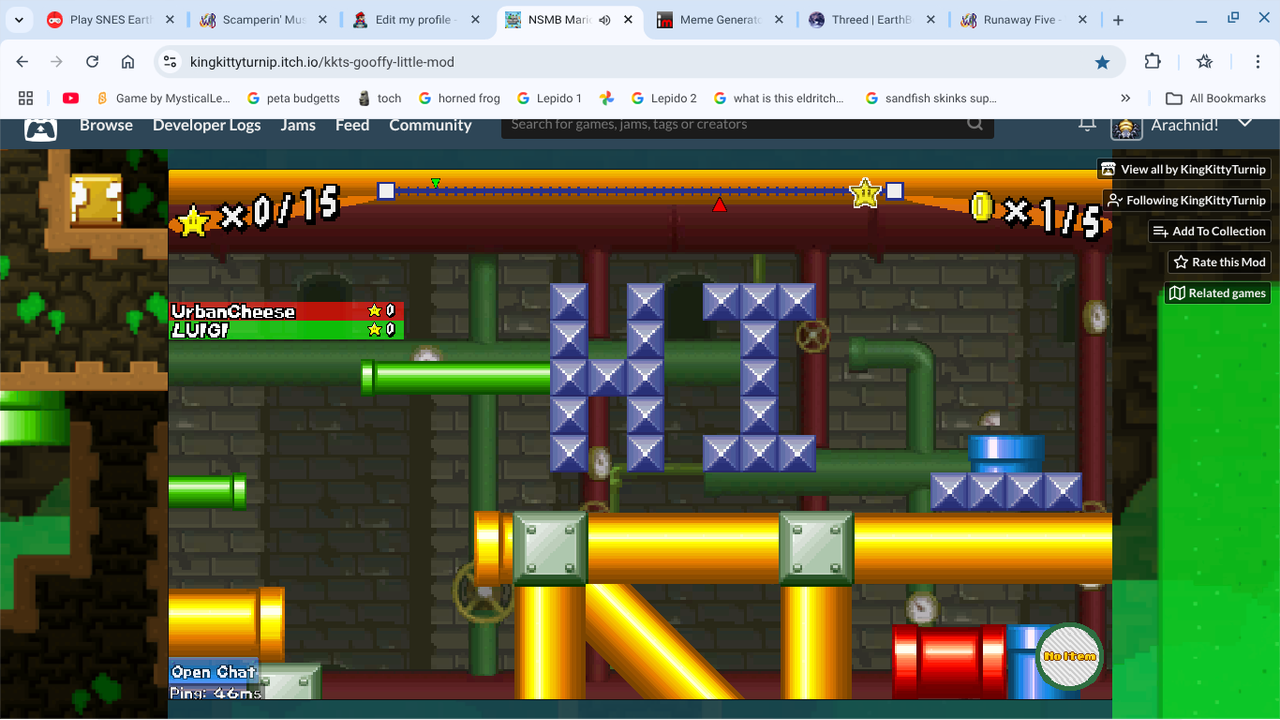The image size is (1280, 720).
Task: Open the notifications bell
Action: pos(1087,124)
